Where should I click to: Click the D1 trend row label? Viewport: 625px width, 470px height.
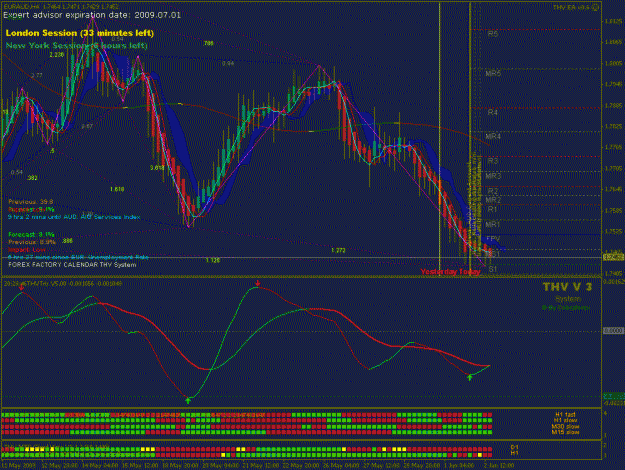[515, 447]
